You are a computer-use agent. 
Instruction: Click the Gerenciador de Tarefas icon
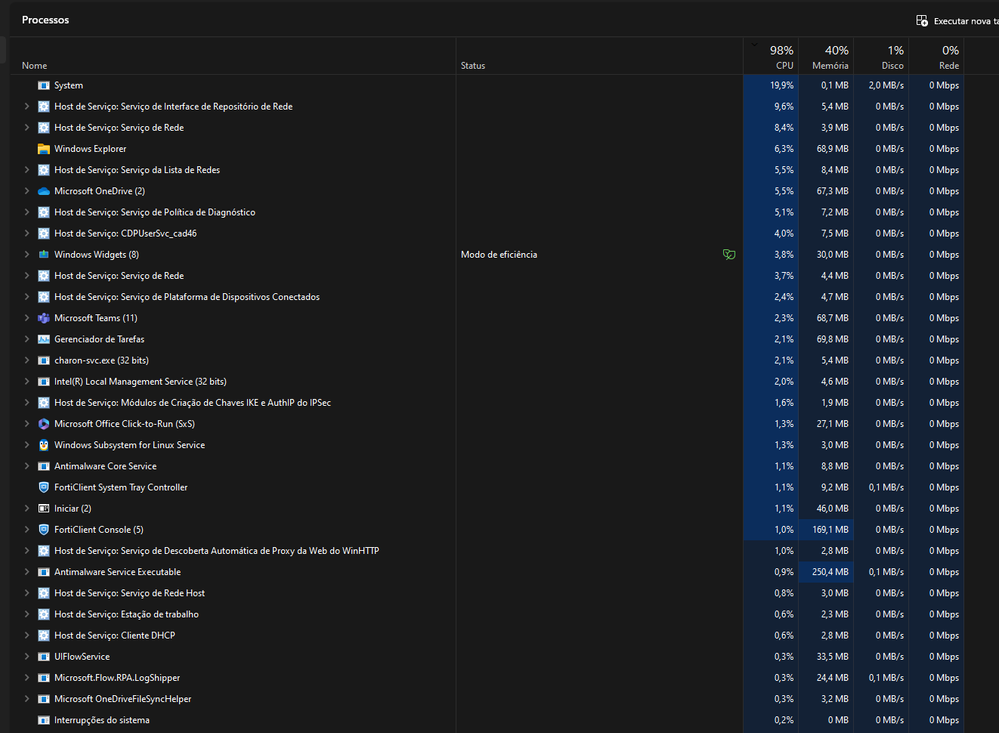pyautogui.click(x=43, y=339)
